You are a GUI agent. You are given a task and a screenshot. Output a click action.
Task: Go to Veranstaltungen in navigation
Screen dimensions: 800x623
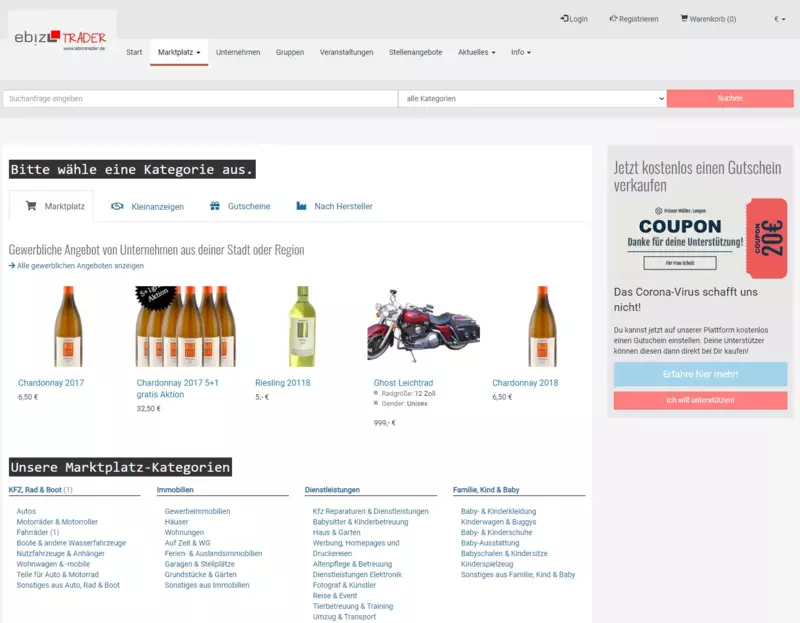click(x=346, y=52)
